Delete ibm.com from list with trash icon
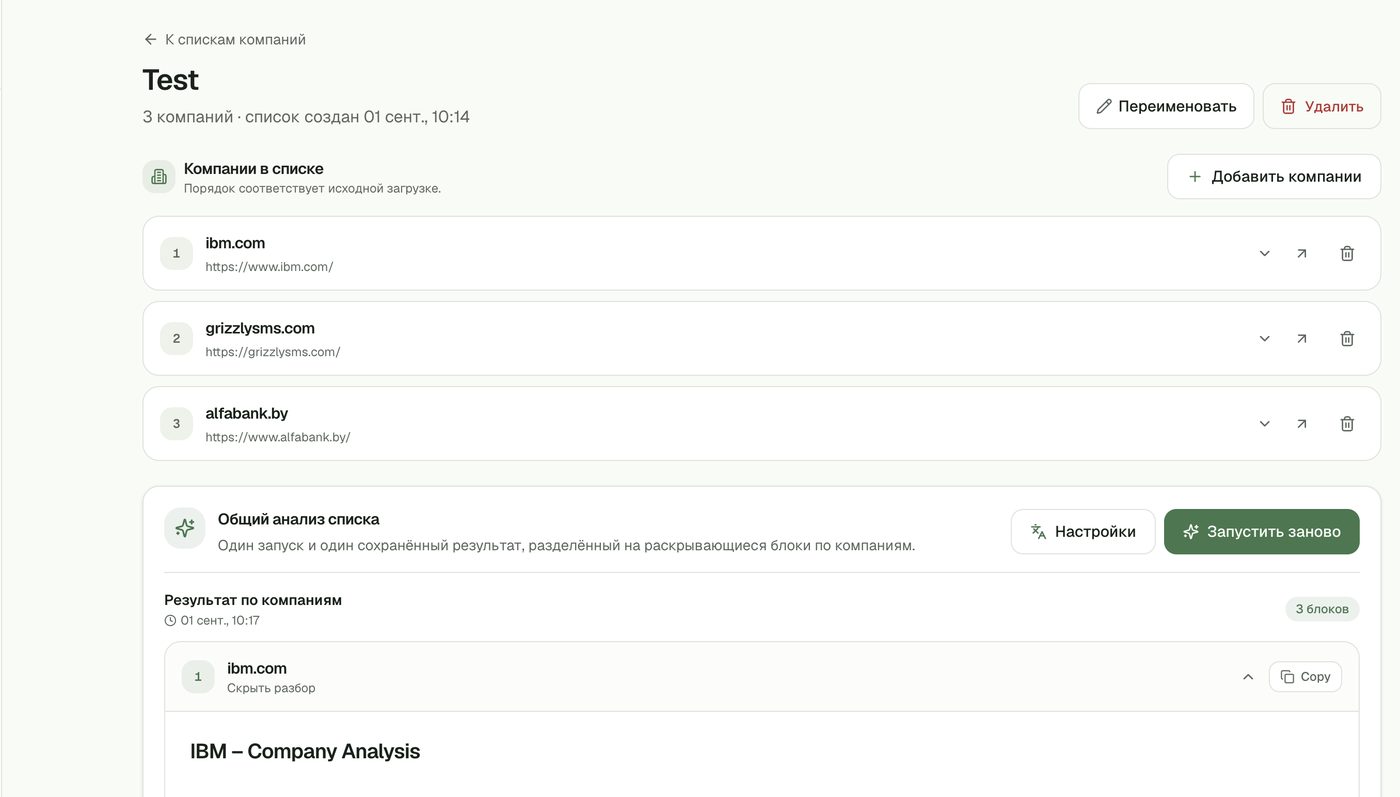1400x797 pixels. [1347, 254]
